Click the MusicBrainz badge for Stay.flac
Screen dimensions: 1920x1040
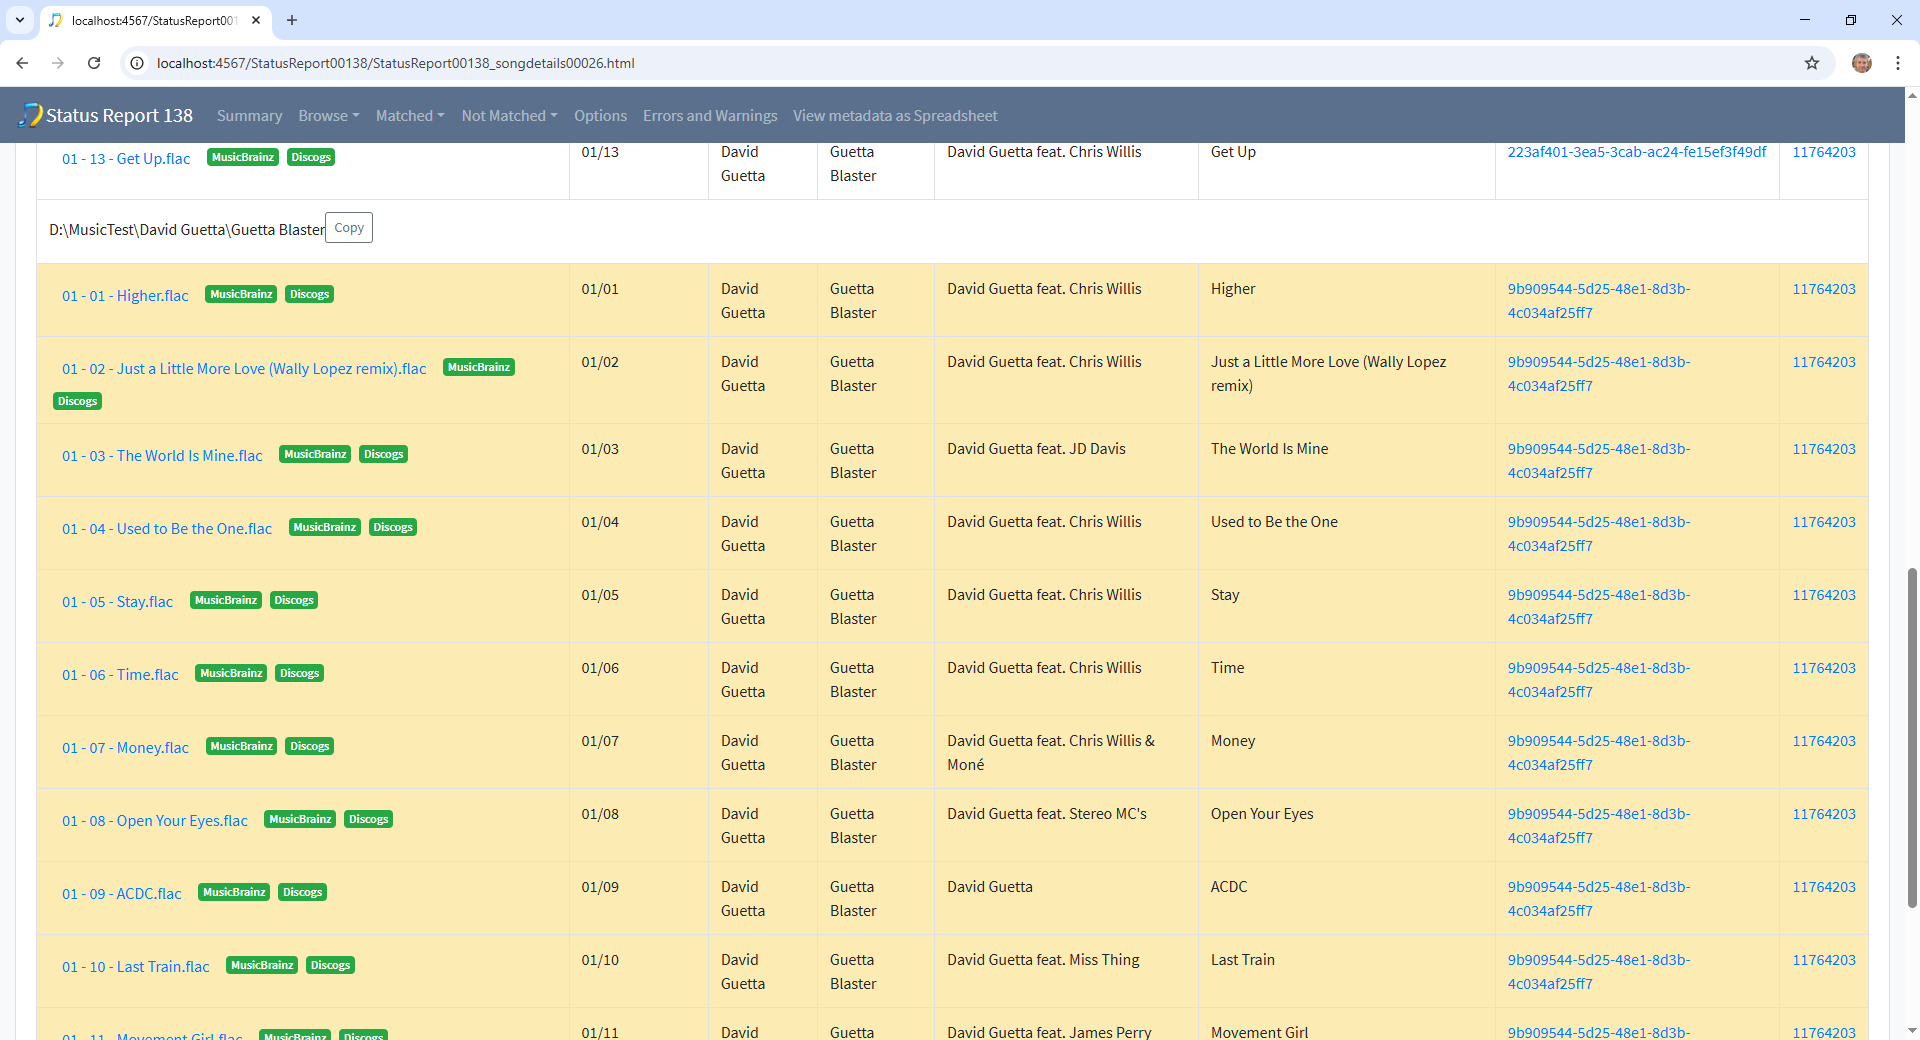tap(226, 600)
